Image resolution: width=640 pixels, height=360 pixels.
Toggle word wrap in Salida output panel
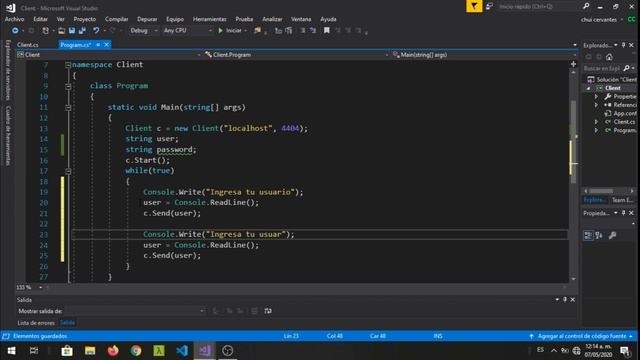pos(268,311)
